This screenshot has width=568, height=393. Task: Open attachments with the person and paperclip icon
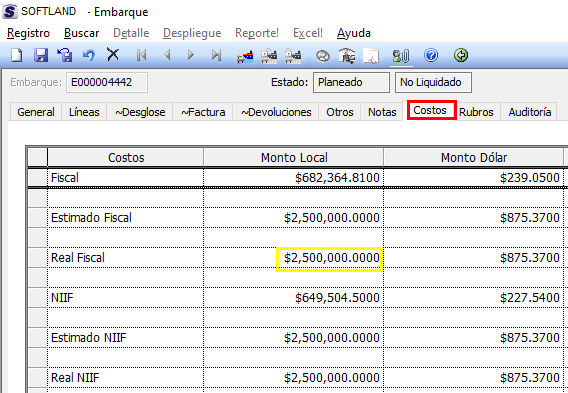pos(401,56)
